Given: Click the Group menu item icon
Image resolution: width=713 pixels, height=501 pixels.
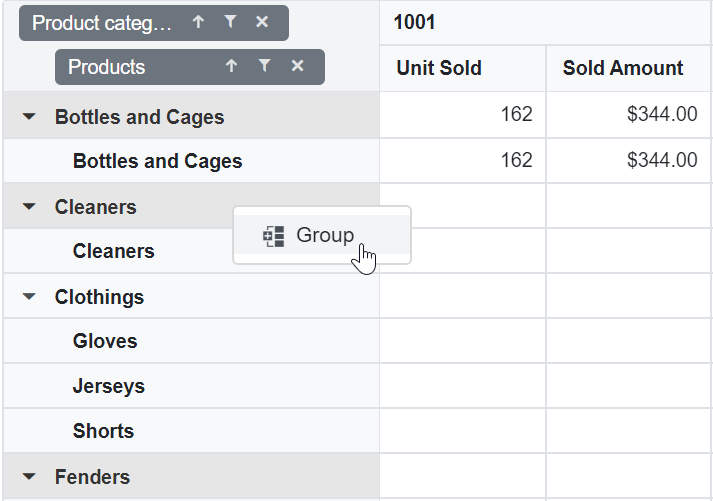Looking at the screenshot, I should [273, 236].
